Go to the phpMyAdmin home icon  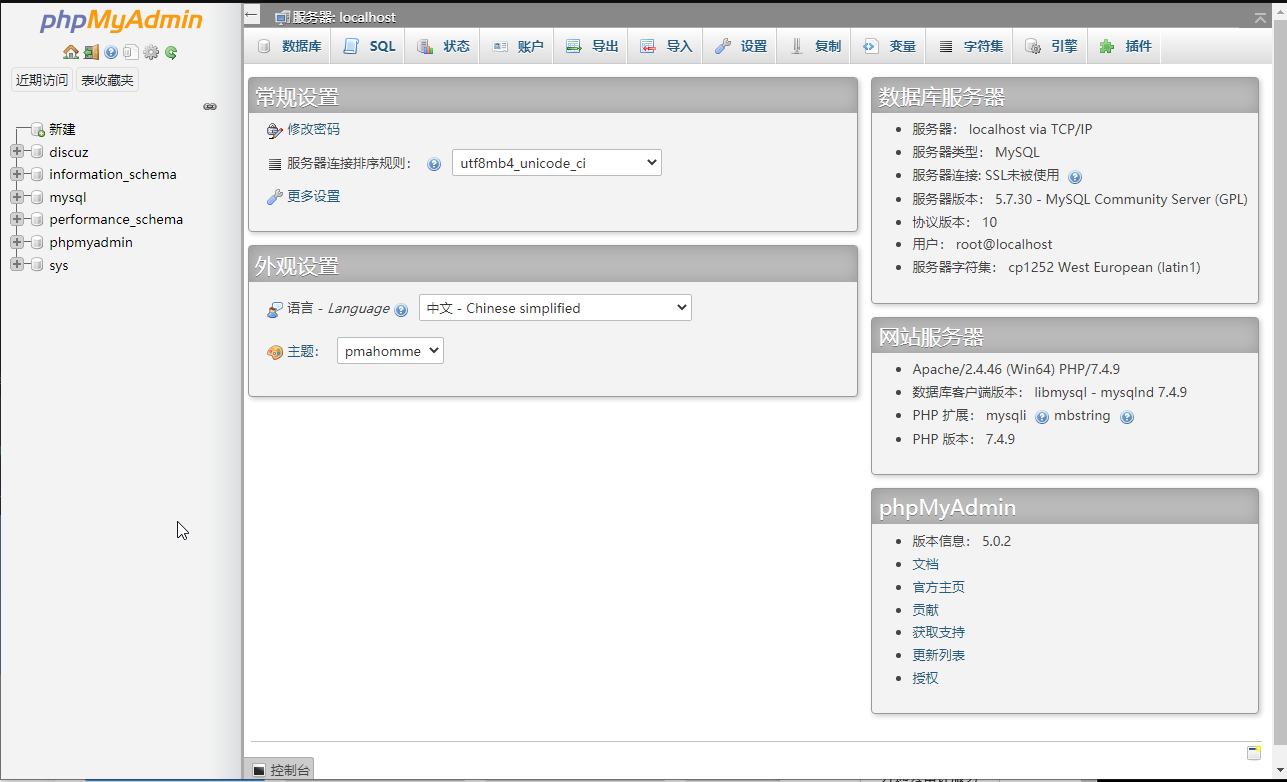[x=70, y=52]
